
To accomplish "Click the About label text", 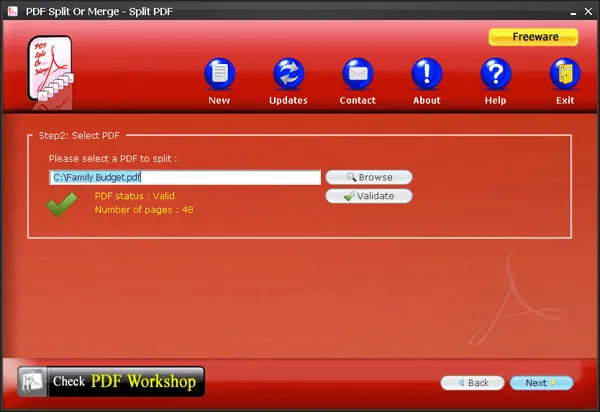I will (x=427, y=100).
